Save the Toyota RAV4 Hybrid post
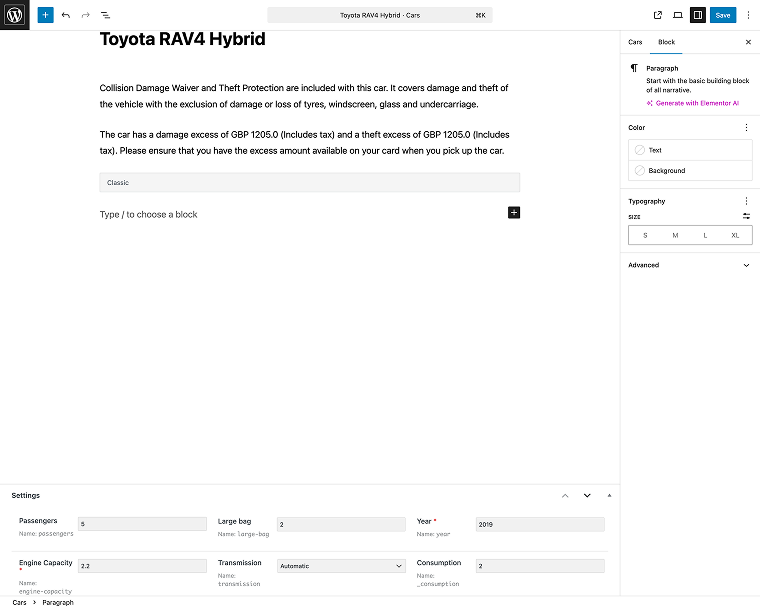Screen dimensions: 760x608 tap(723, 15)
